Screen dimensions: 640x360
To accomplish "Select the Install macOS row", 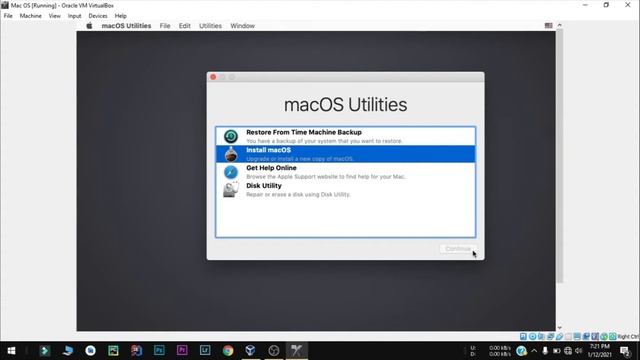I will [x=345, y=154].
